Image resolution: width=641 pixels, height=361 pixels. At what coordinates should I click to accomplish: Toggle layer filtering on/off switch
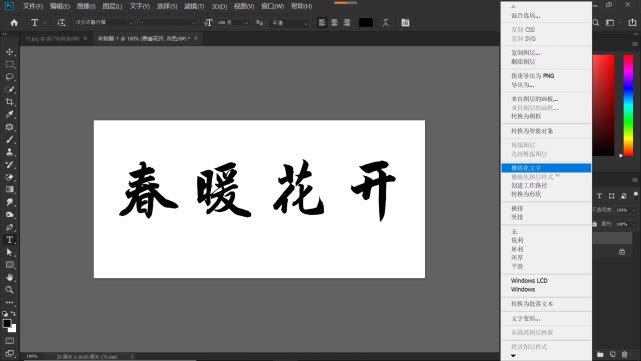click(x=636, y=194)
